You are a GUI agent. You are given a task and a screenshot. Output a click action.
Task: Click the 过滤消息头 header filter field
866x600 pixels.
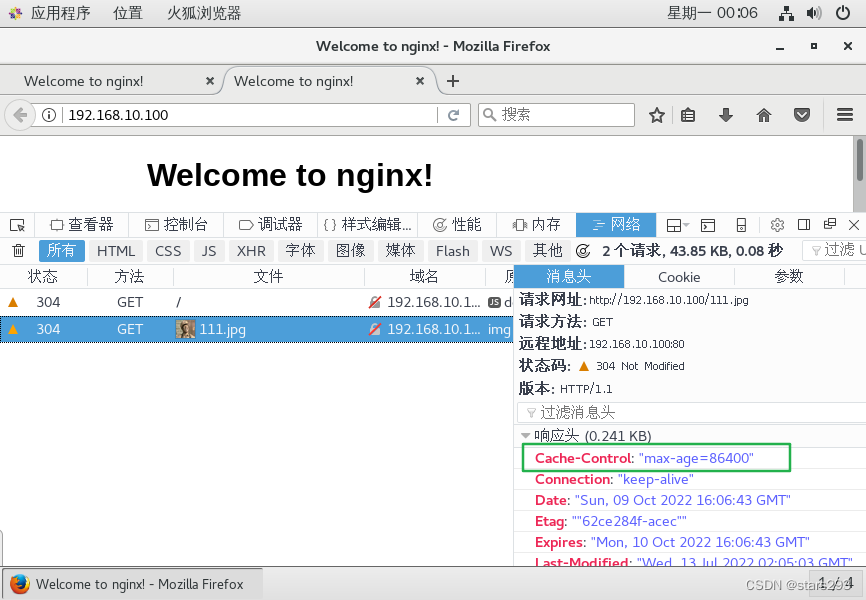691,412
